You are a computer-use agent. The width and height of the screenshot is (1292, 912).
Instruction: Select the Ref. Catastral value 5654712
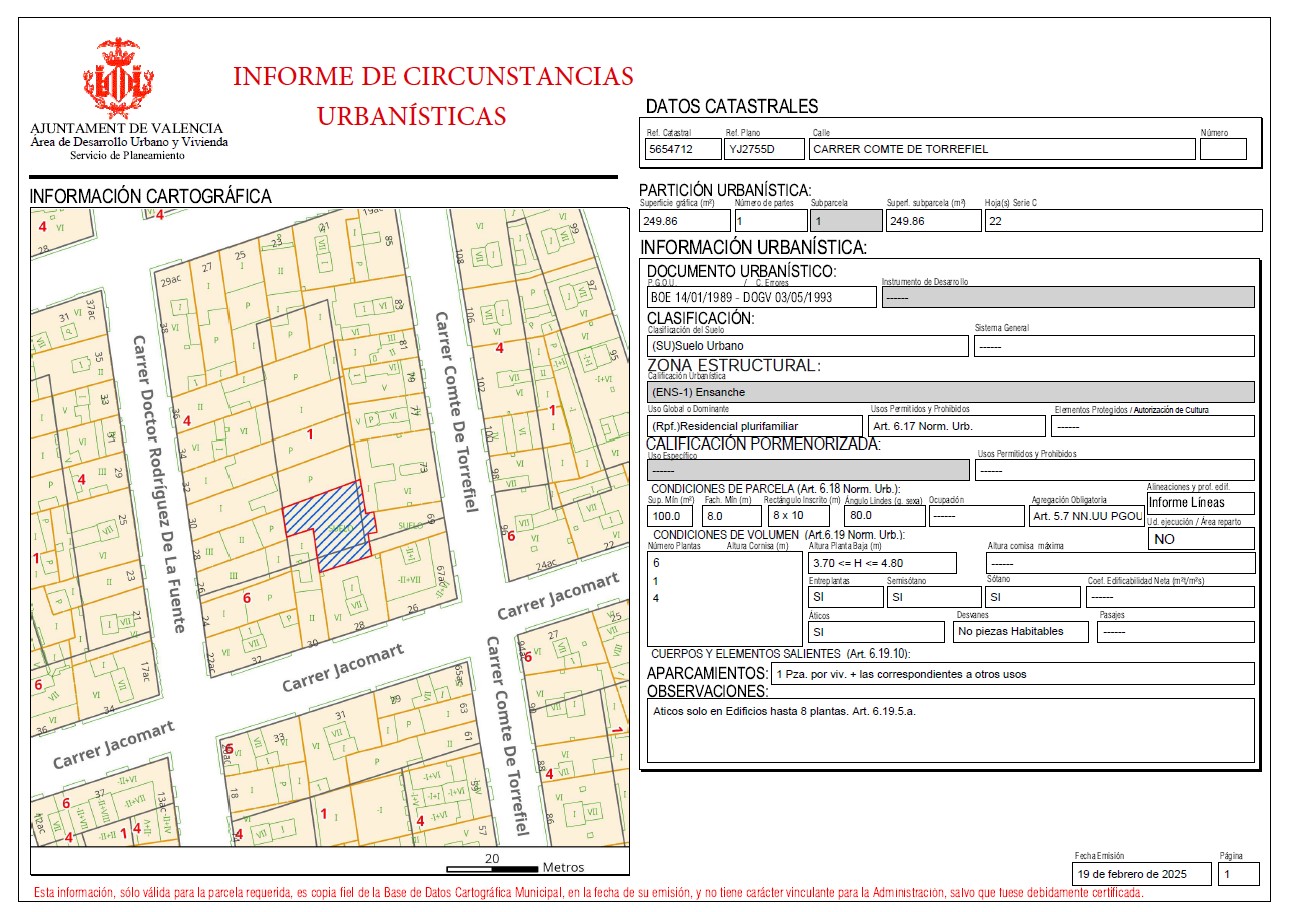(x=683, y=149)
